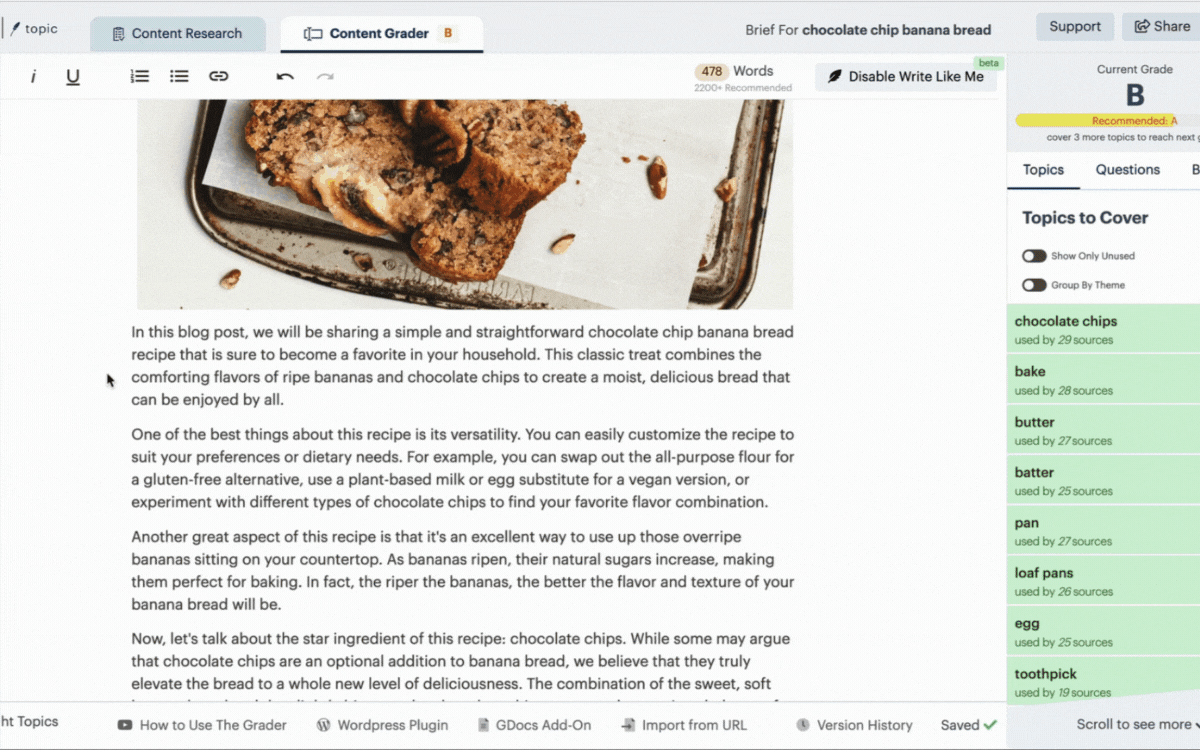1200x750 pixels.
Task: Click the Support button
Action: [1075, 27]
